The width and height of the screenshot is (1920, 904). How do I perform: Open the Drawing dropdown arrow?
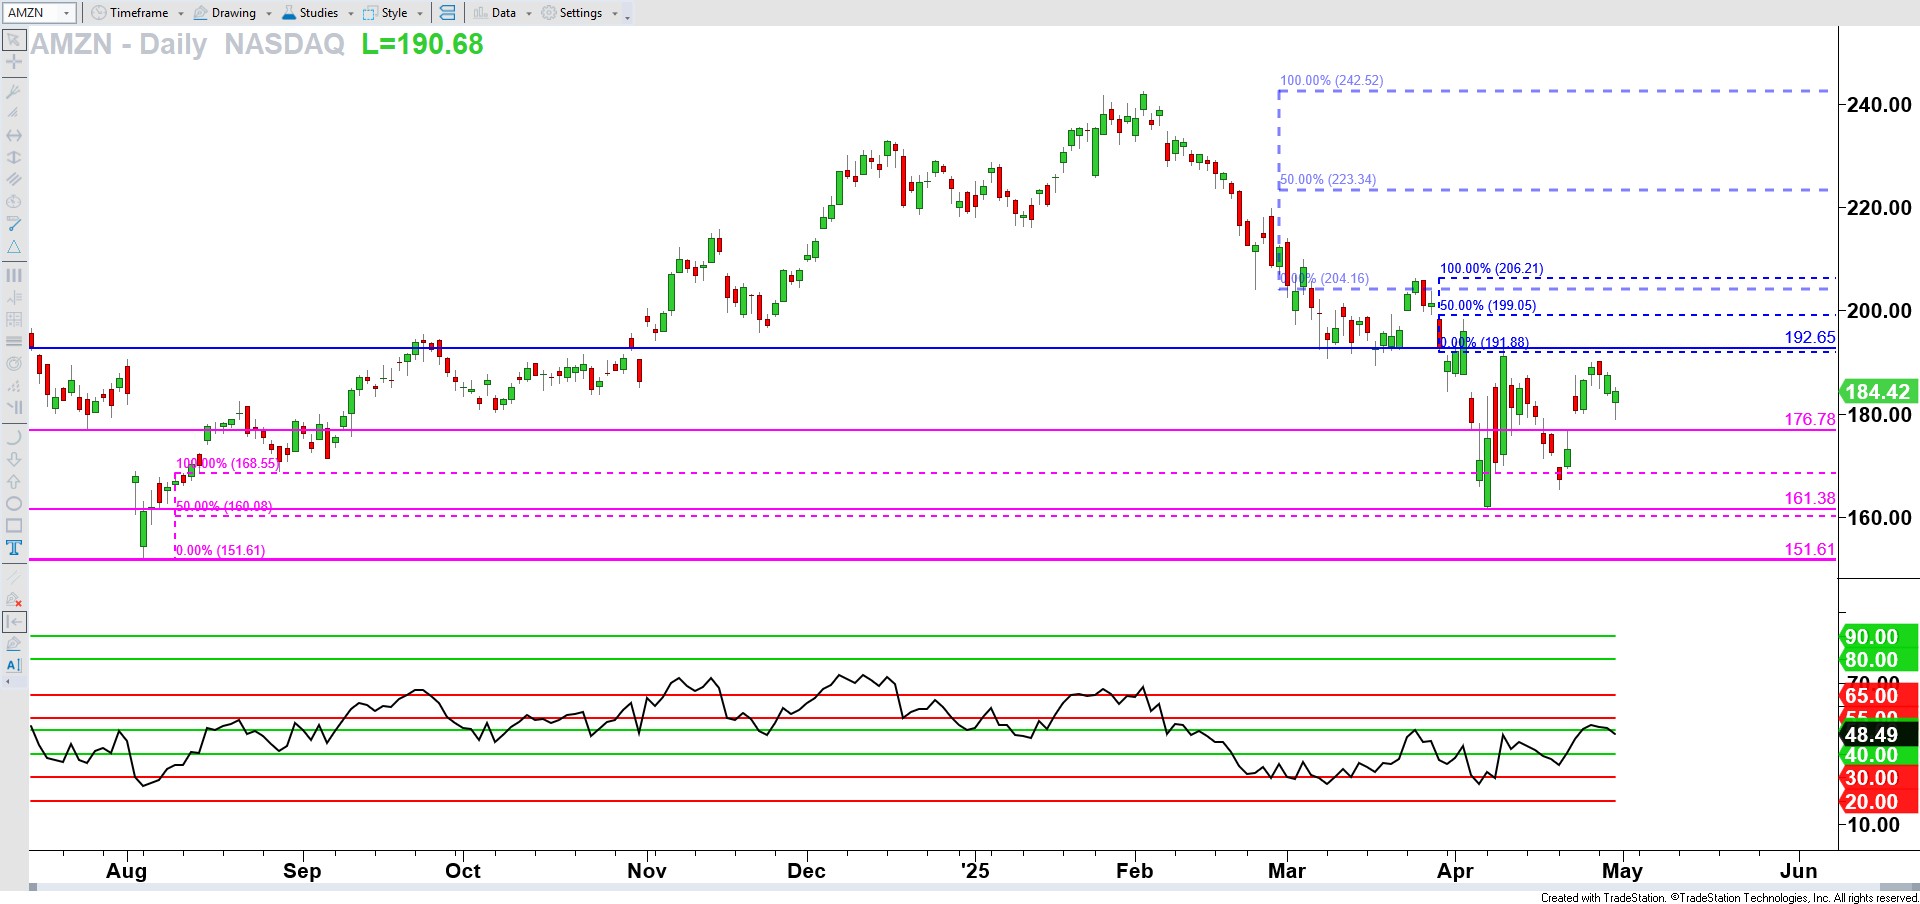(269, 14)
